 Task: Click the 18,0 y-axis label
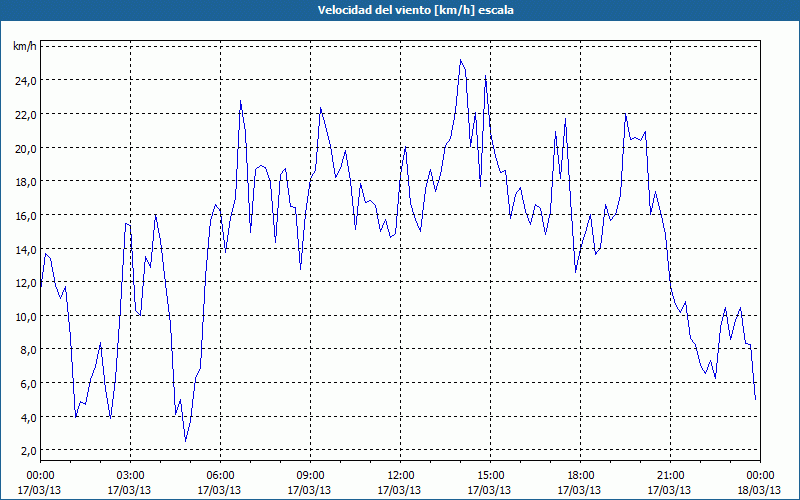tap(27, 182)
